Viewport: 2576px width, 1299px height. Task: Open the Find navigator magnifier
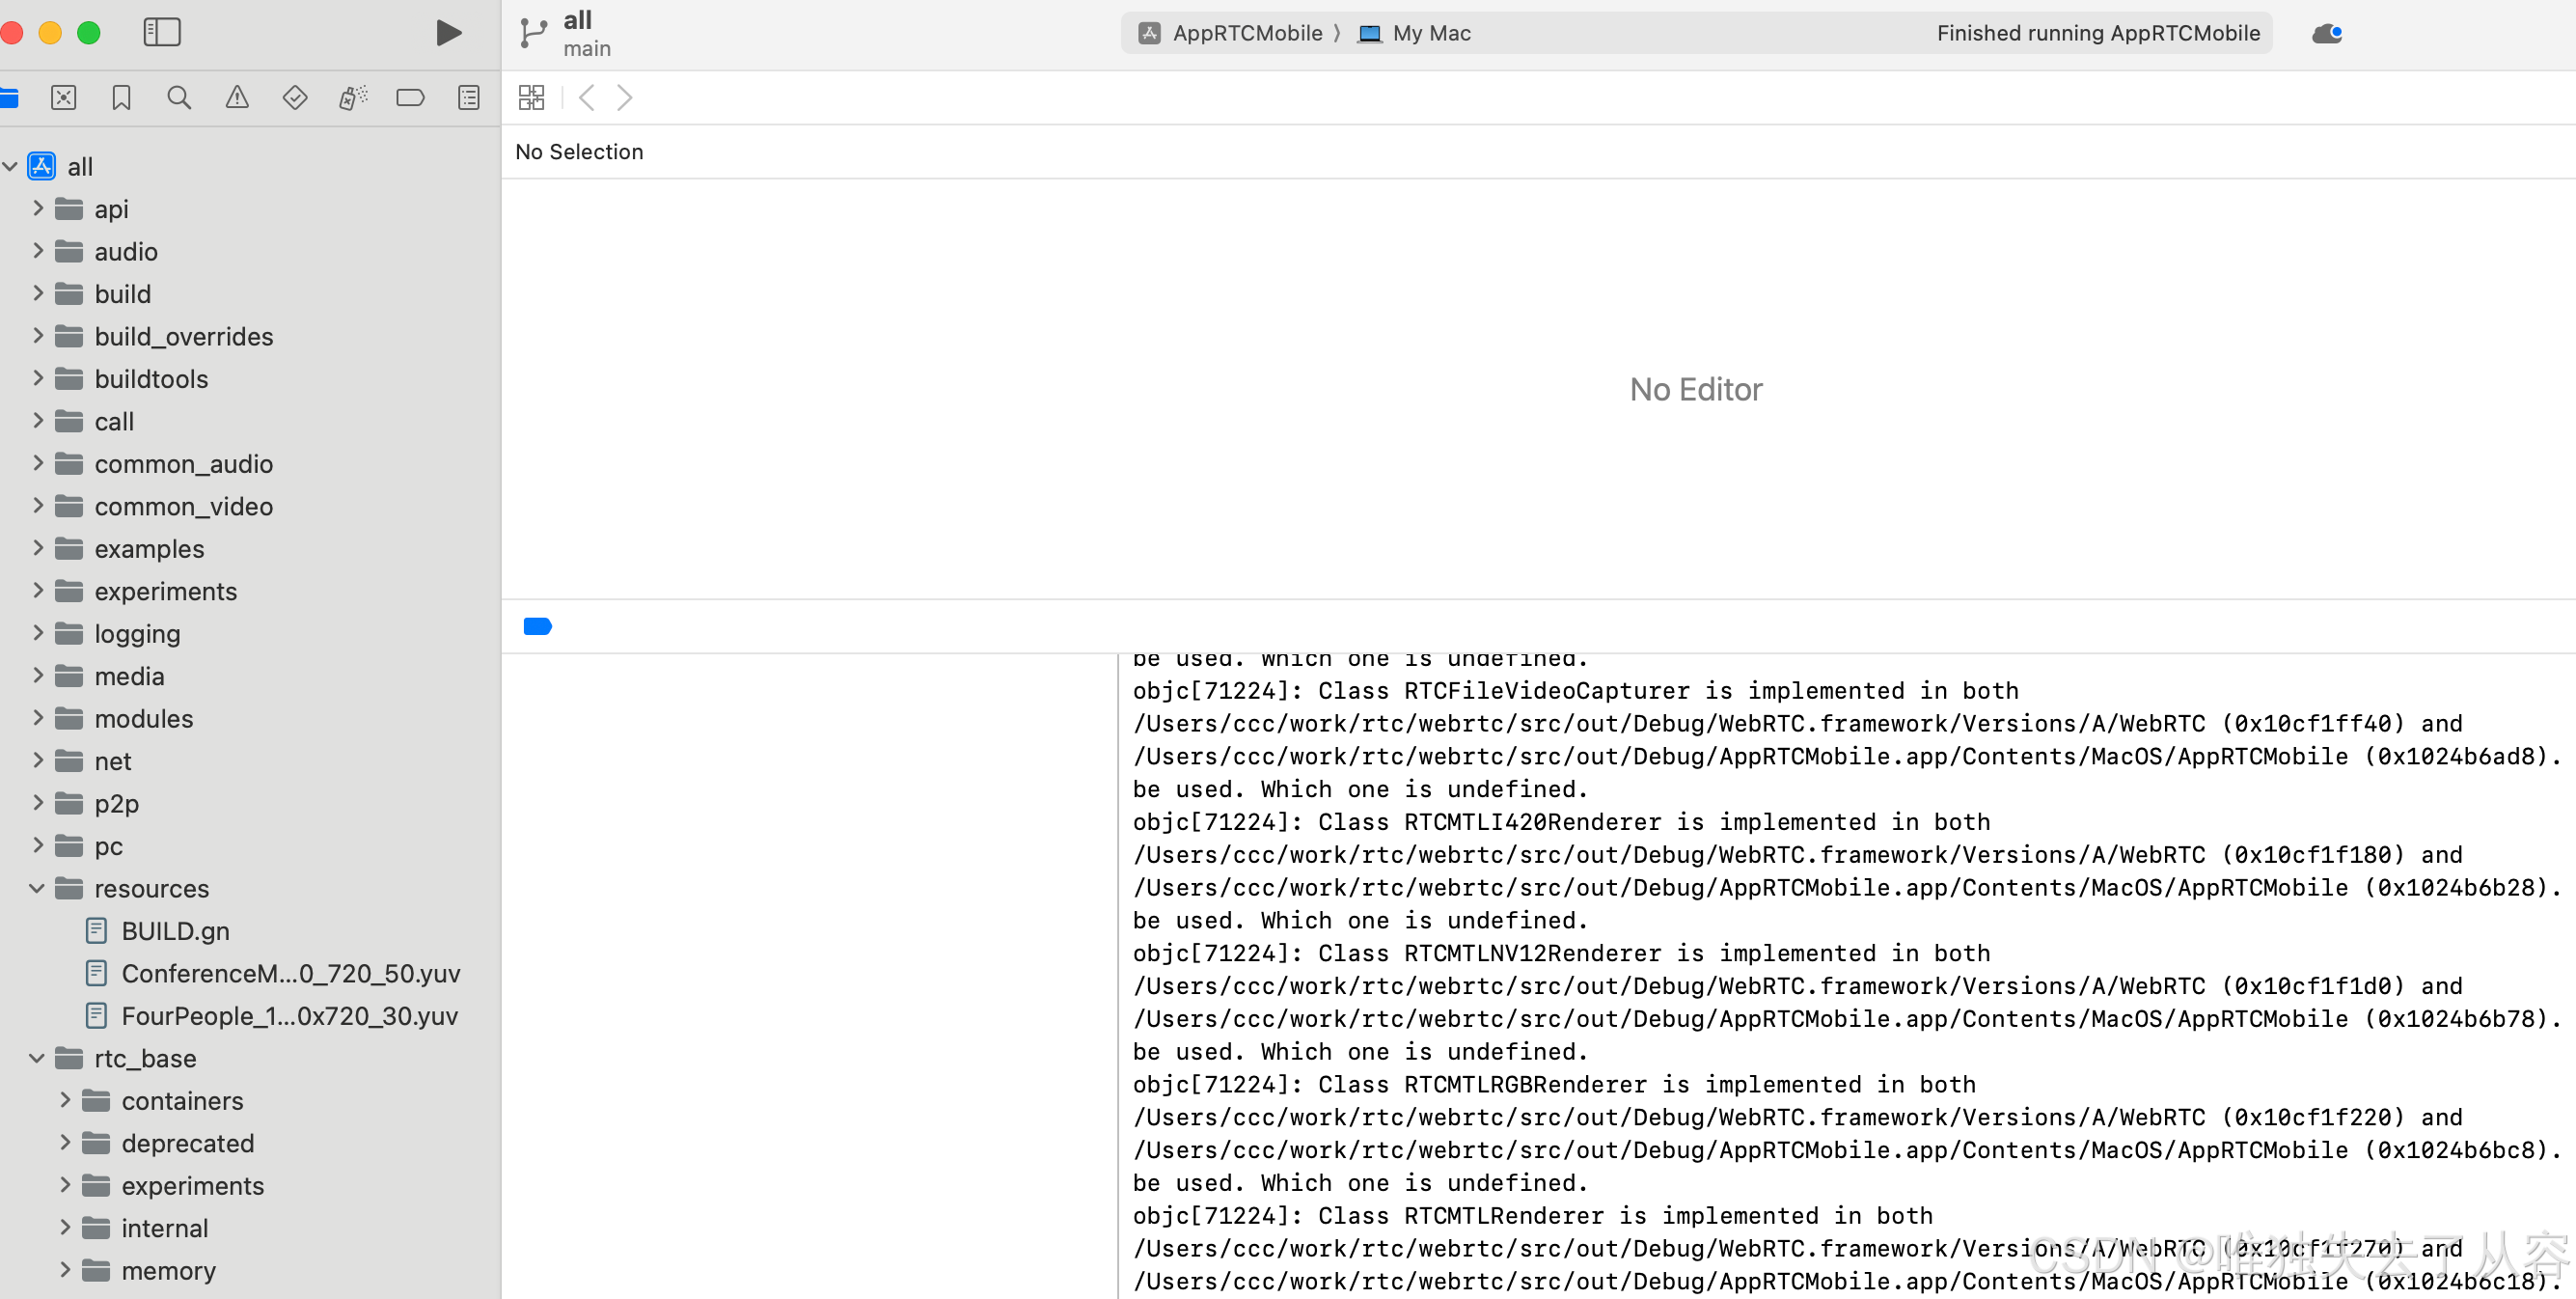(179, 98)
